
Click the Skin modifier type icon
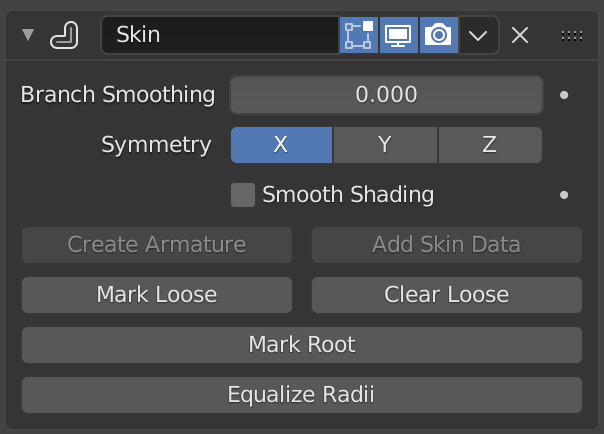point(64,35)
